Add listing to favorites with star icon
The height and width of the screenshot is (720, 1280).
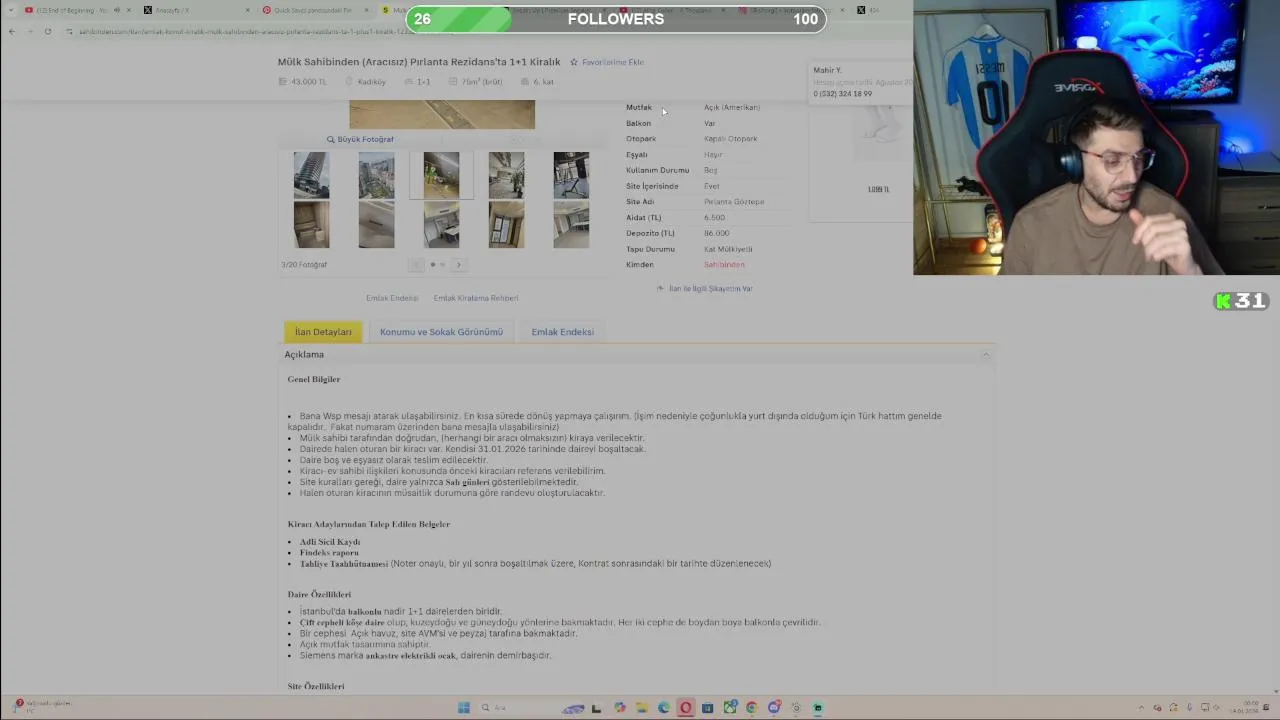(x=574, y=62)
